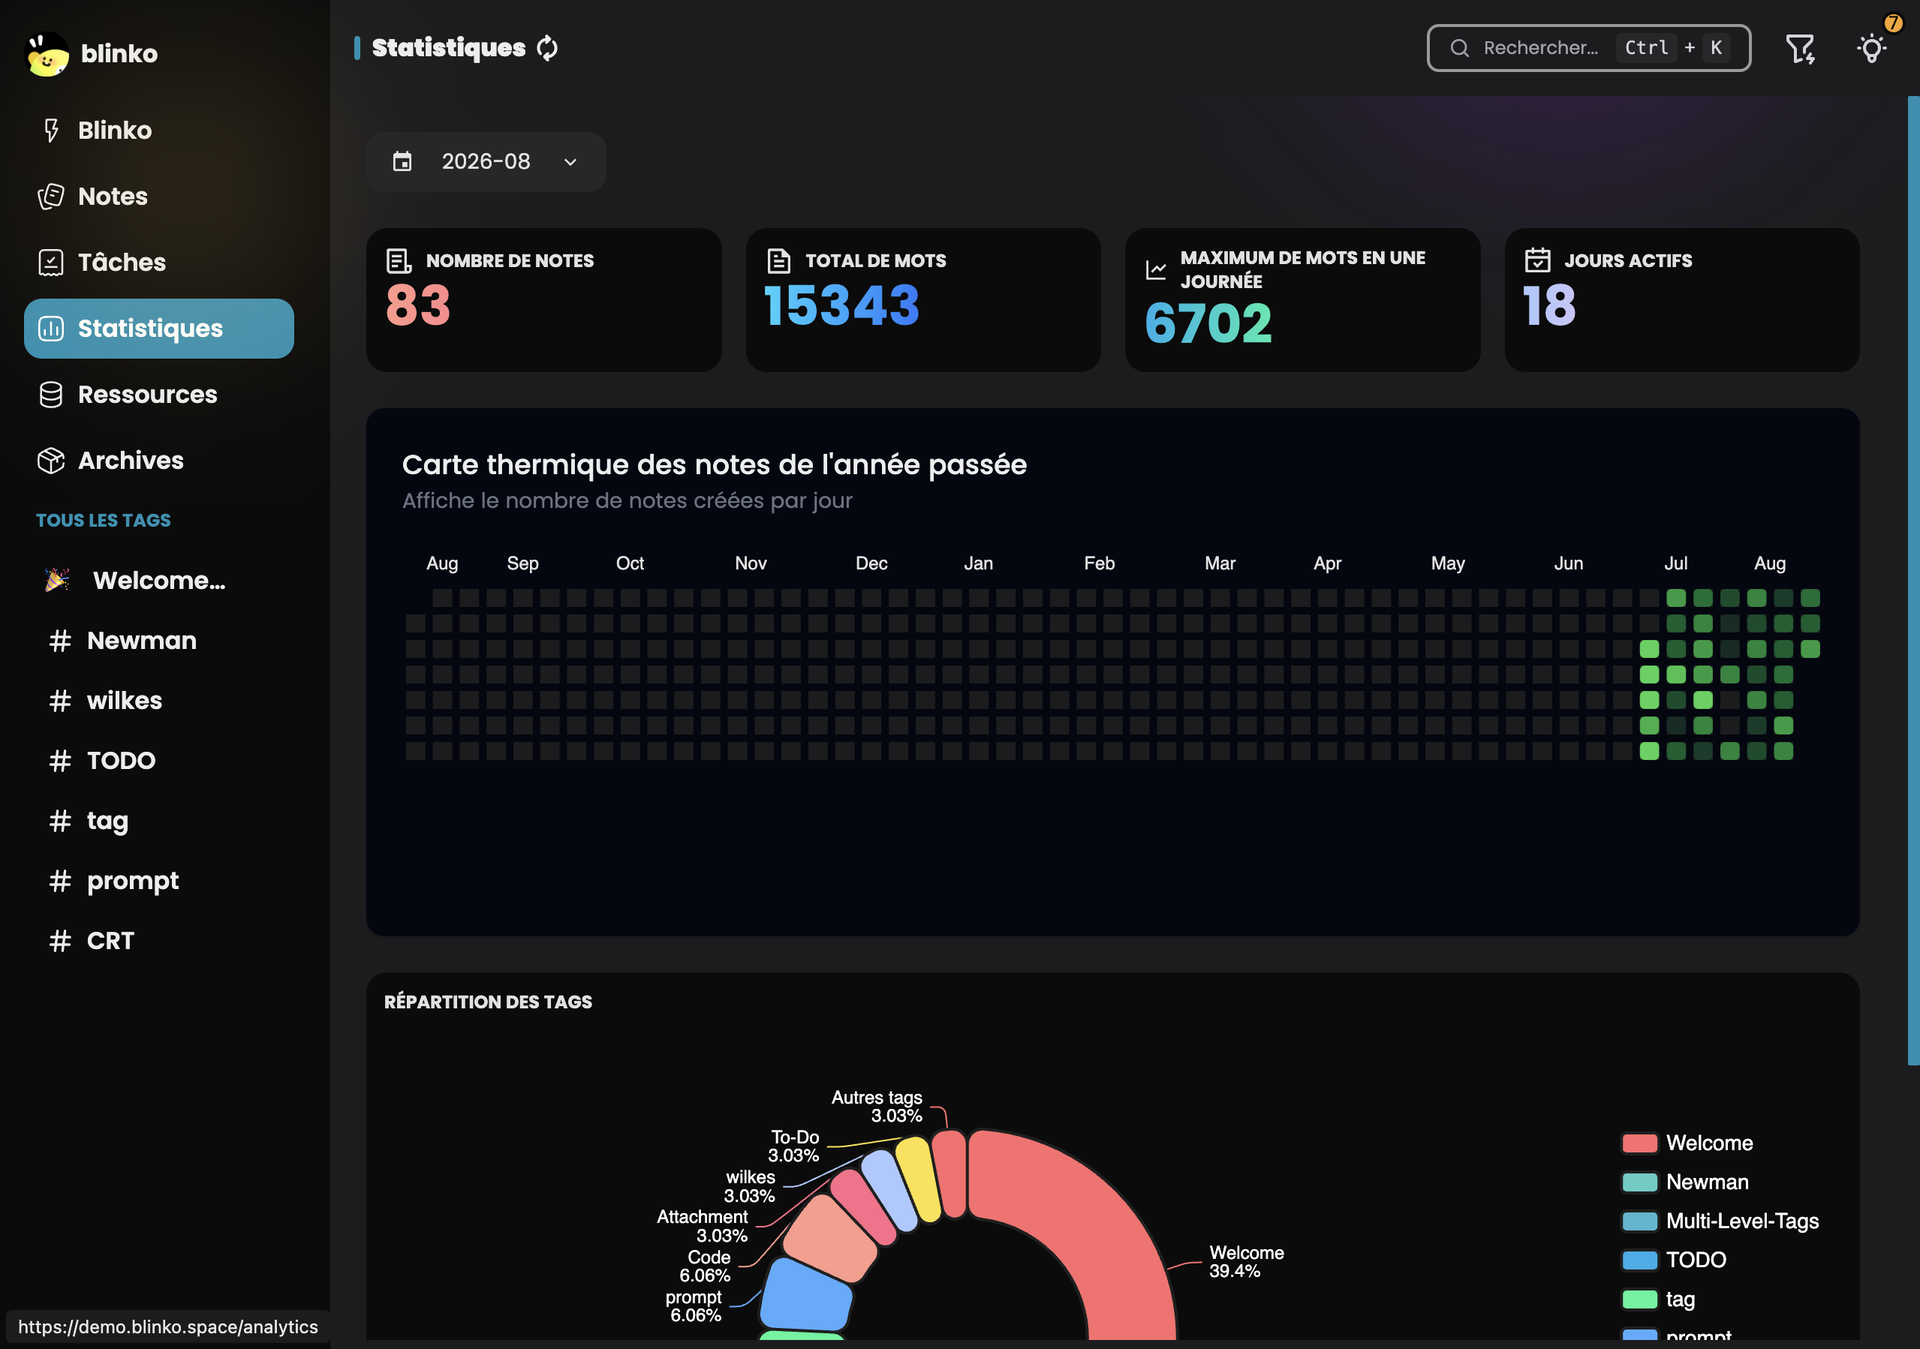The height and width of the screenshot is (1349, 1920).
Task: Click the Tâches checklist icon
Action: (51, 262)
